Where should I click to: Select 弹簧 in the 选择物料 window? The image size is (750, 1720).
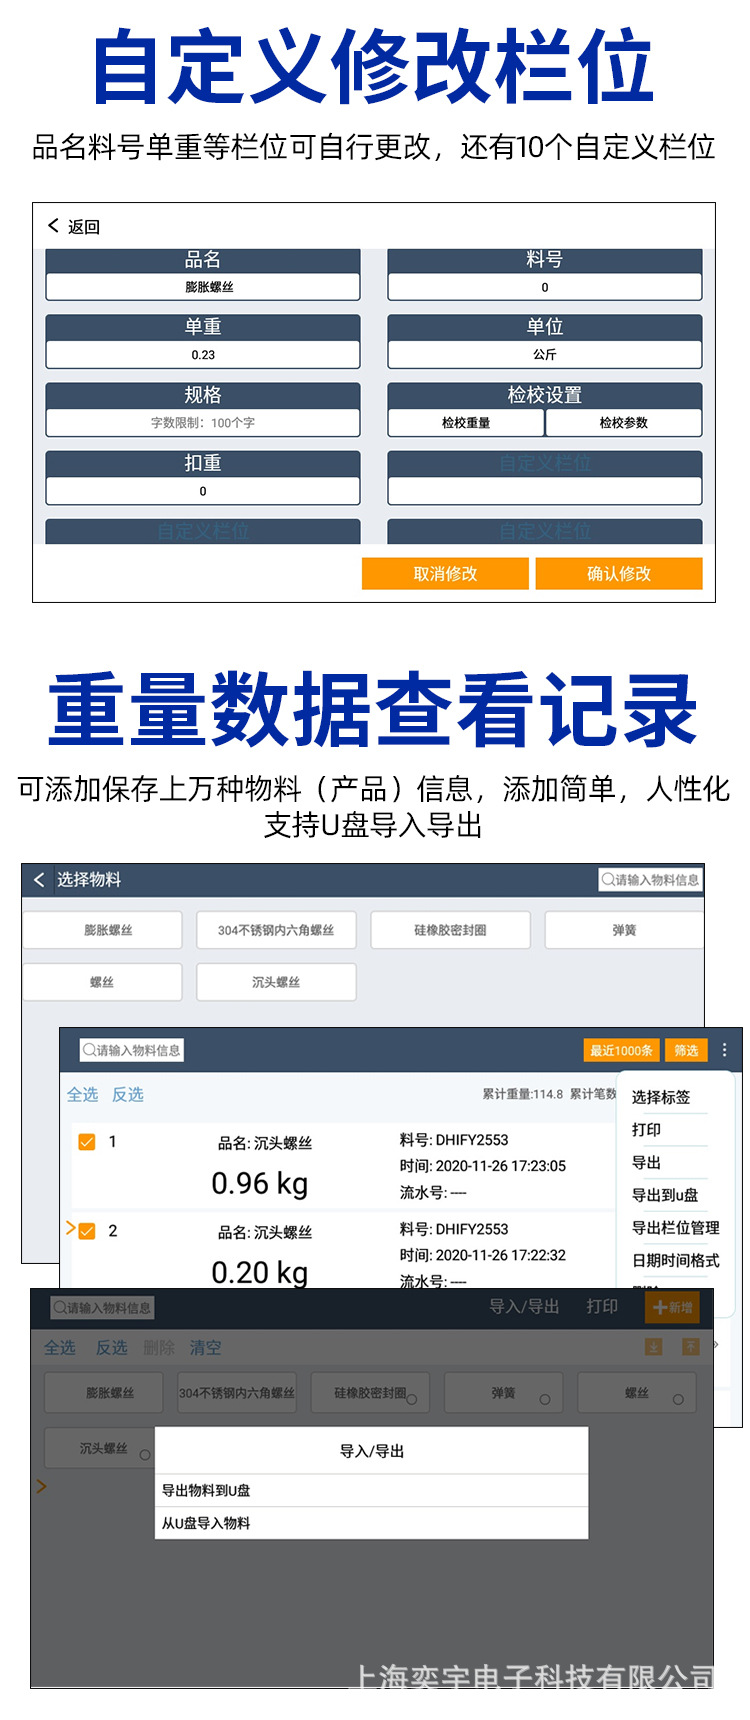624,930
